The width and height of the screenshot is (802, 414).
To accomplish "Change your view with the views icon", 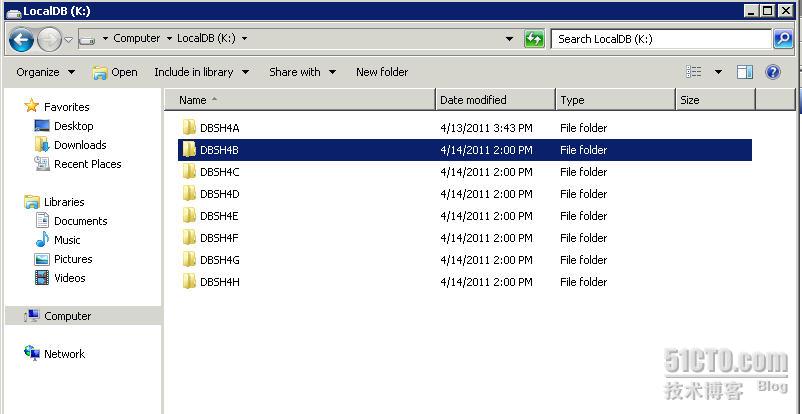I will click(x=694, y=72).
